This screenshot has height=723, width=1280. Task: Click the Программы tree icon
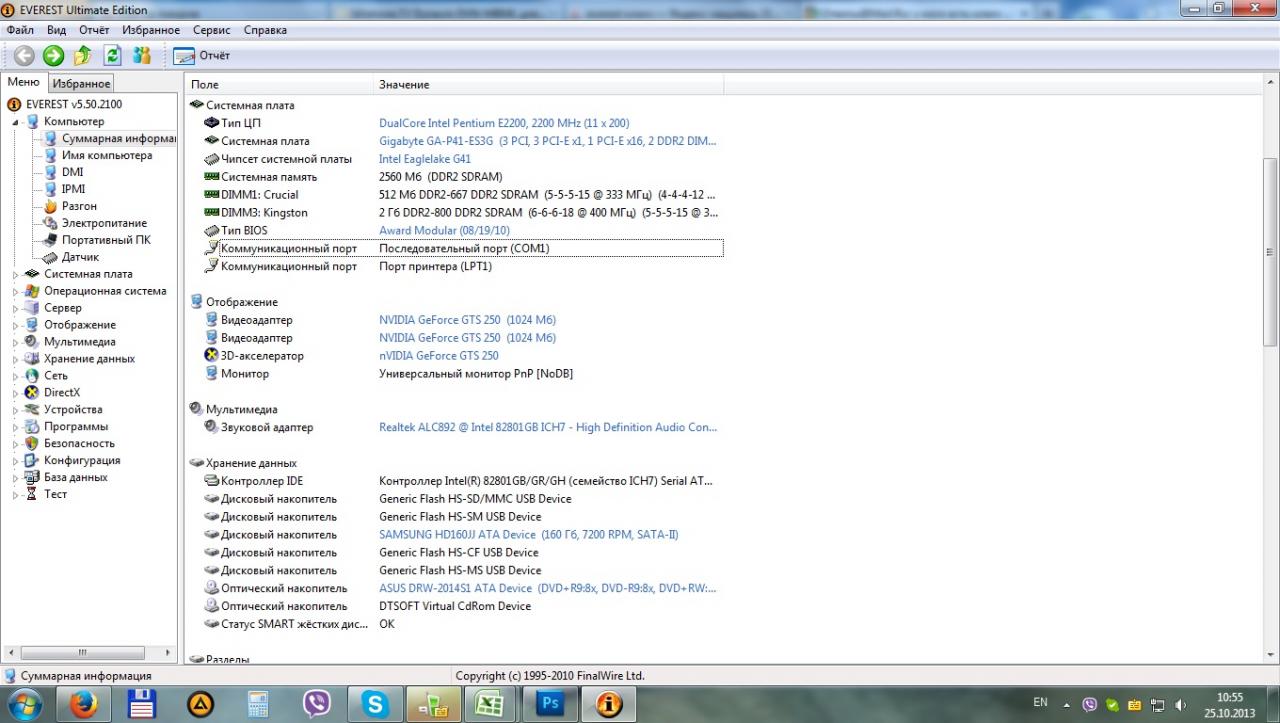tap(33, 427)
